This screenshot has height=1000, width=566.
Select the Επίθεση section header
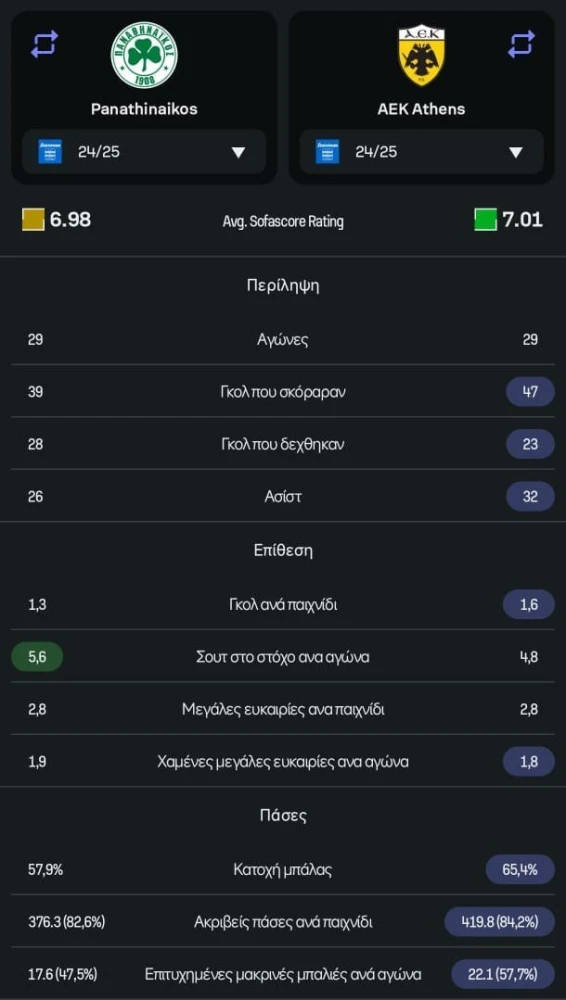pyautogui.click(x=283, y=550)
